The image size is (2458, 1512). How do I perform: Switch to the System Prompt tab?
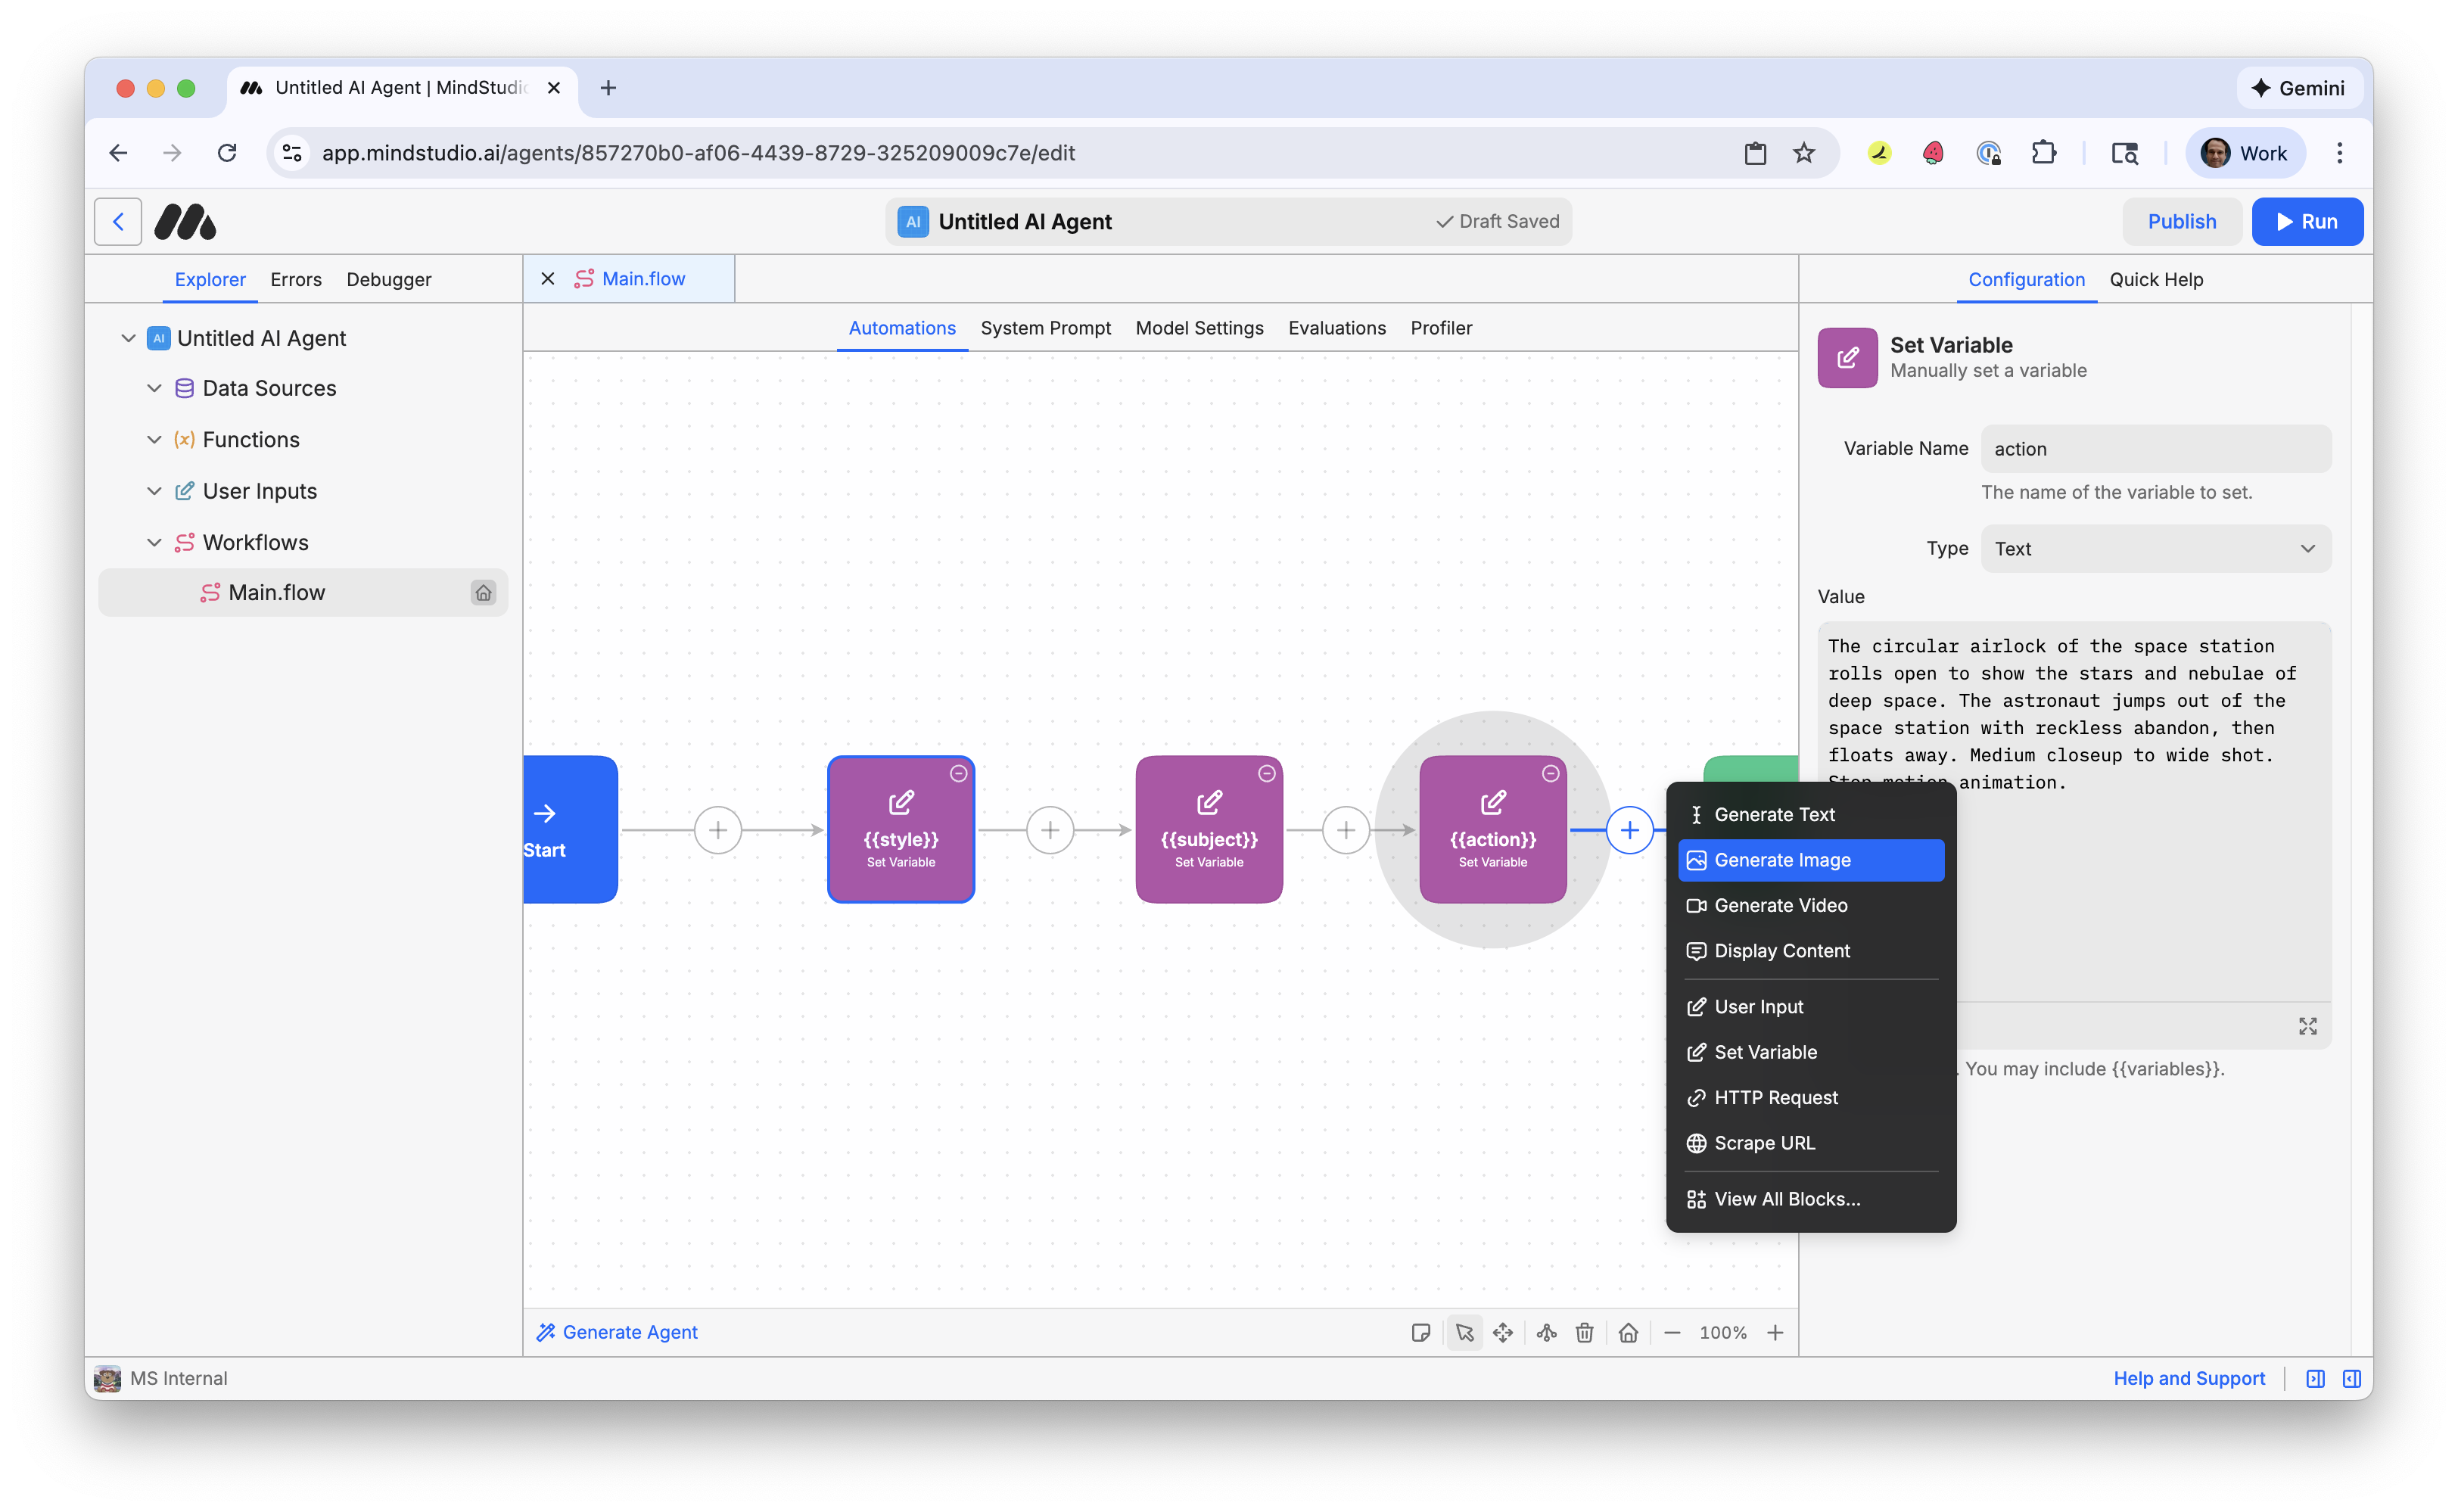click(1045, 328)
